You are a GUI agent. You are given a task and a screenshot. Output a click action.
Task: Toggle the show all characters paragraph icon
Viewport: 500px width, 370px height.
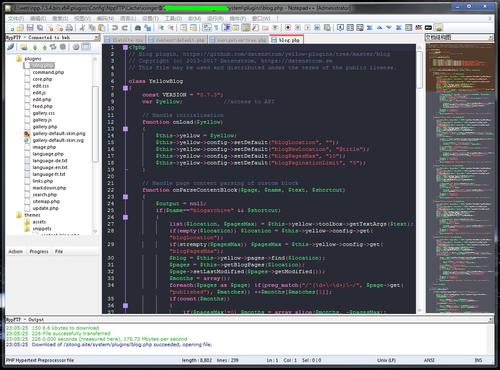click(x=217, y=28)
